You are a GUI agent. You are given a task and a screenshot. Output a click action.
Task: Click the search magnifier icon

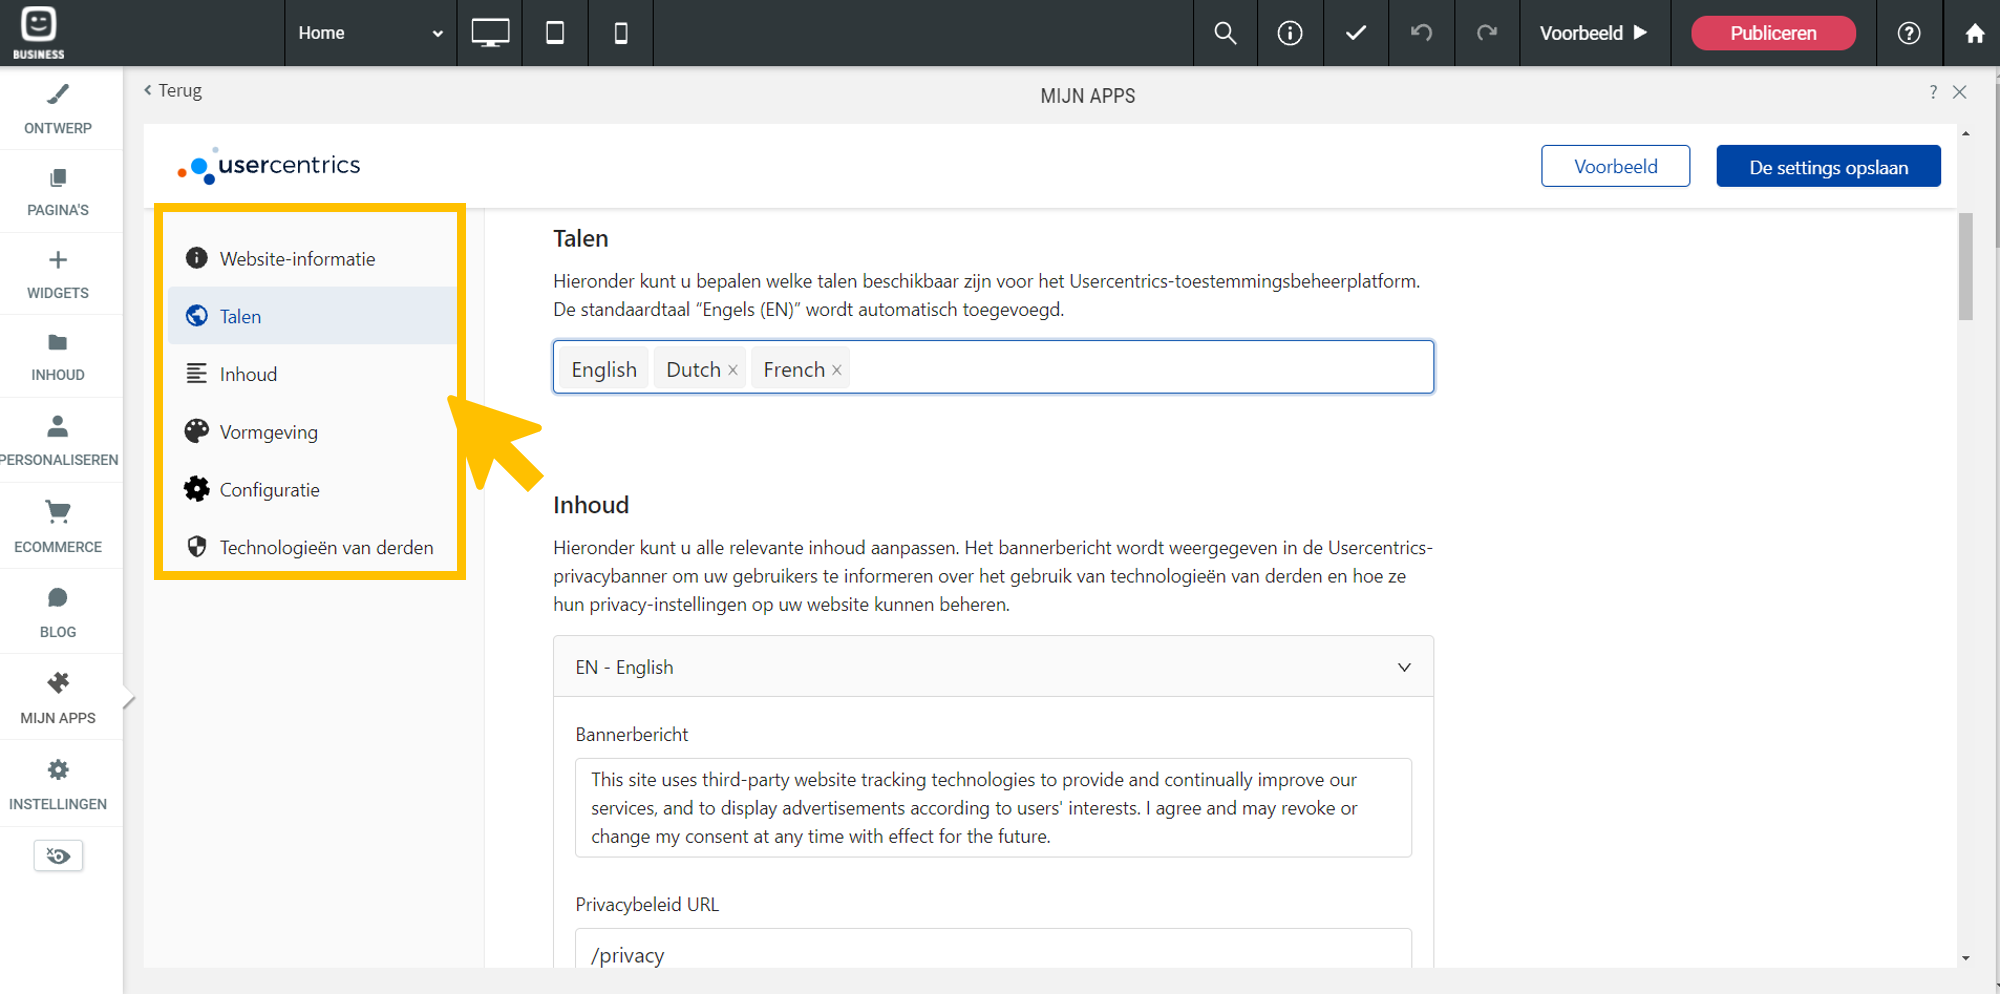point(1225,33)
